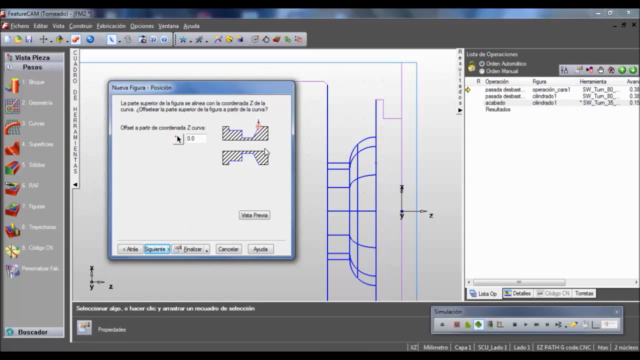Screen dimensions: 640x360
Task: Open Personalizar Fab step in Pasos panel
Action: point(32,270)
